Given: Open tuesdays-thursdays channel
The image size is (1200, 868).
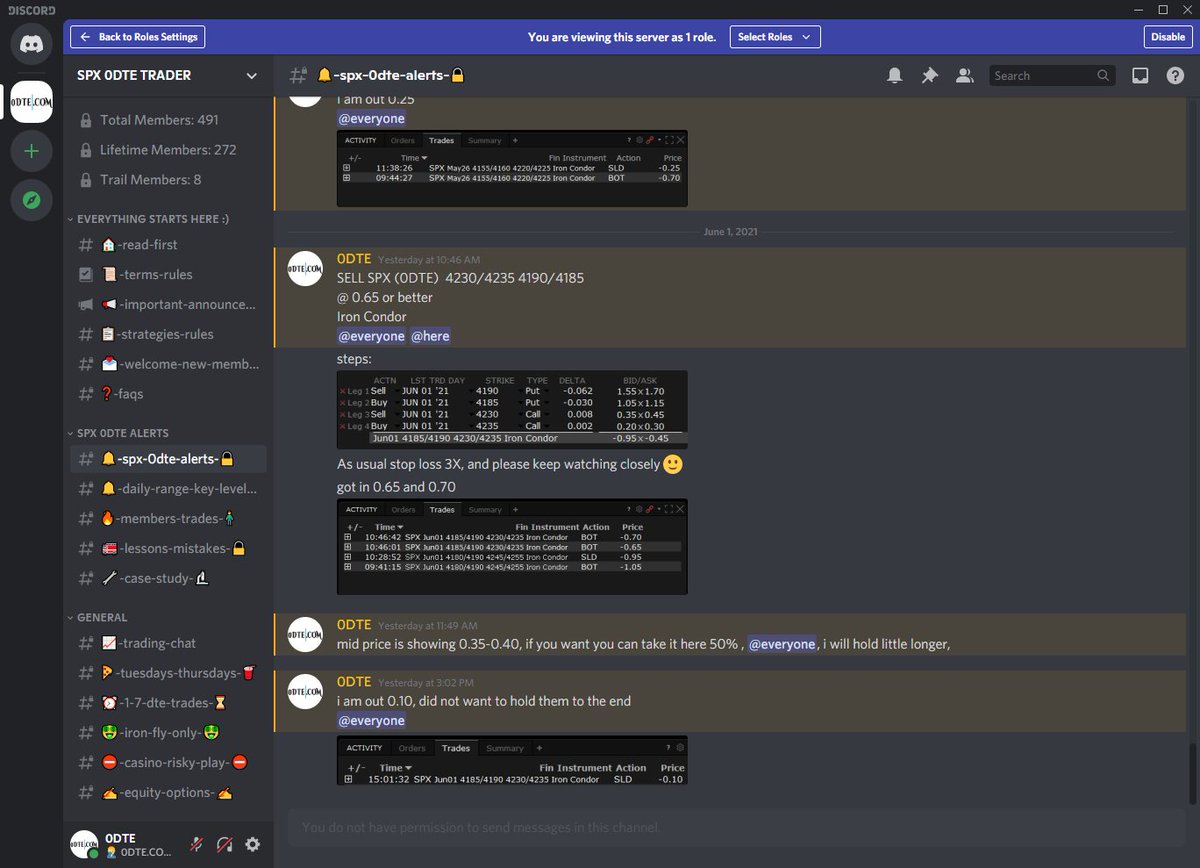Looking at the screenshot, I should click(x=168, y=673).
